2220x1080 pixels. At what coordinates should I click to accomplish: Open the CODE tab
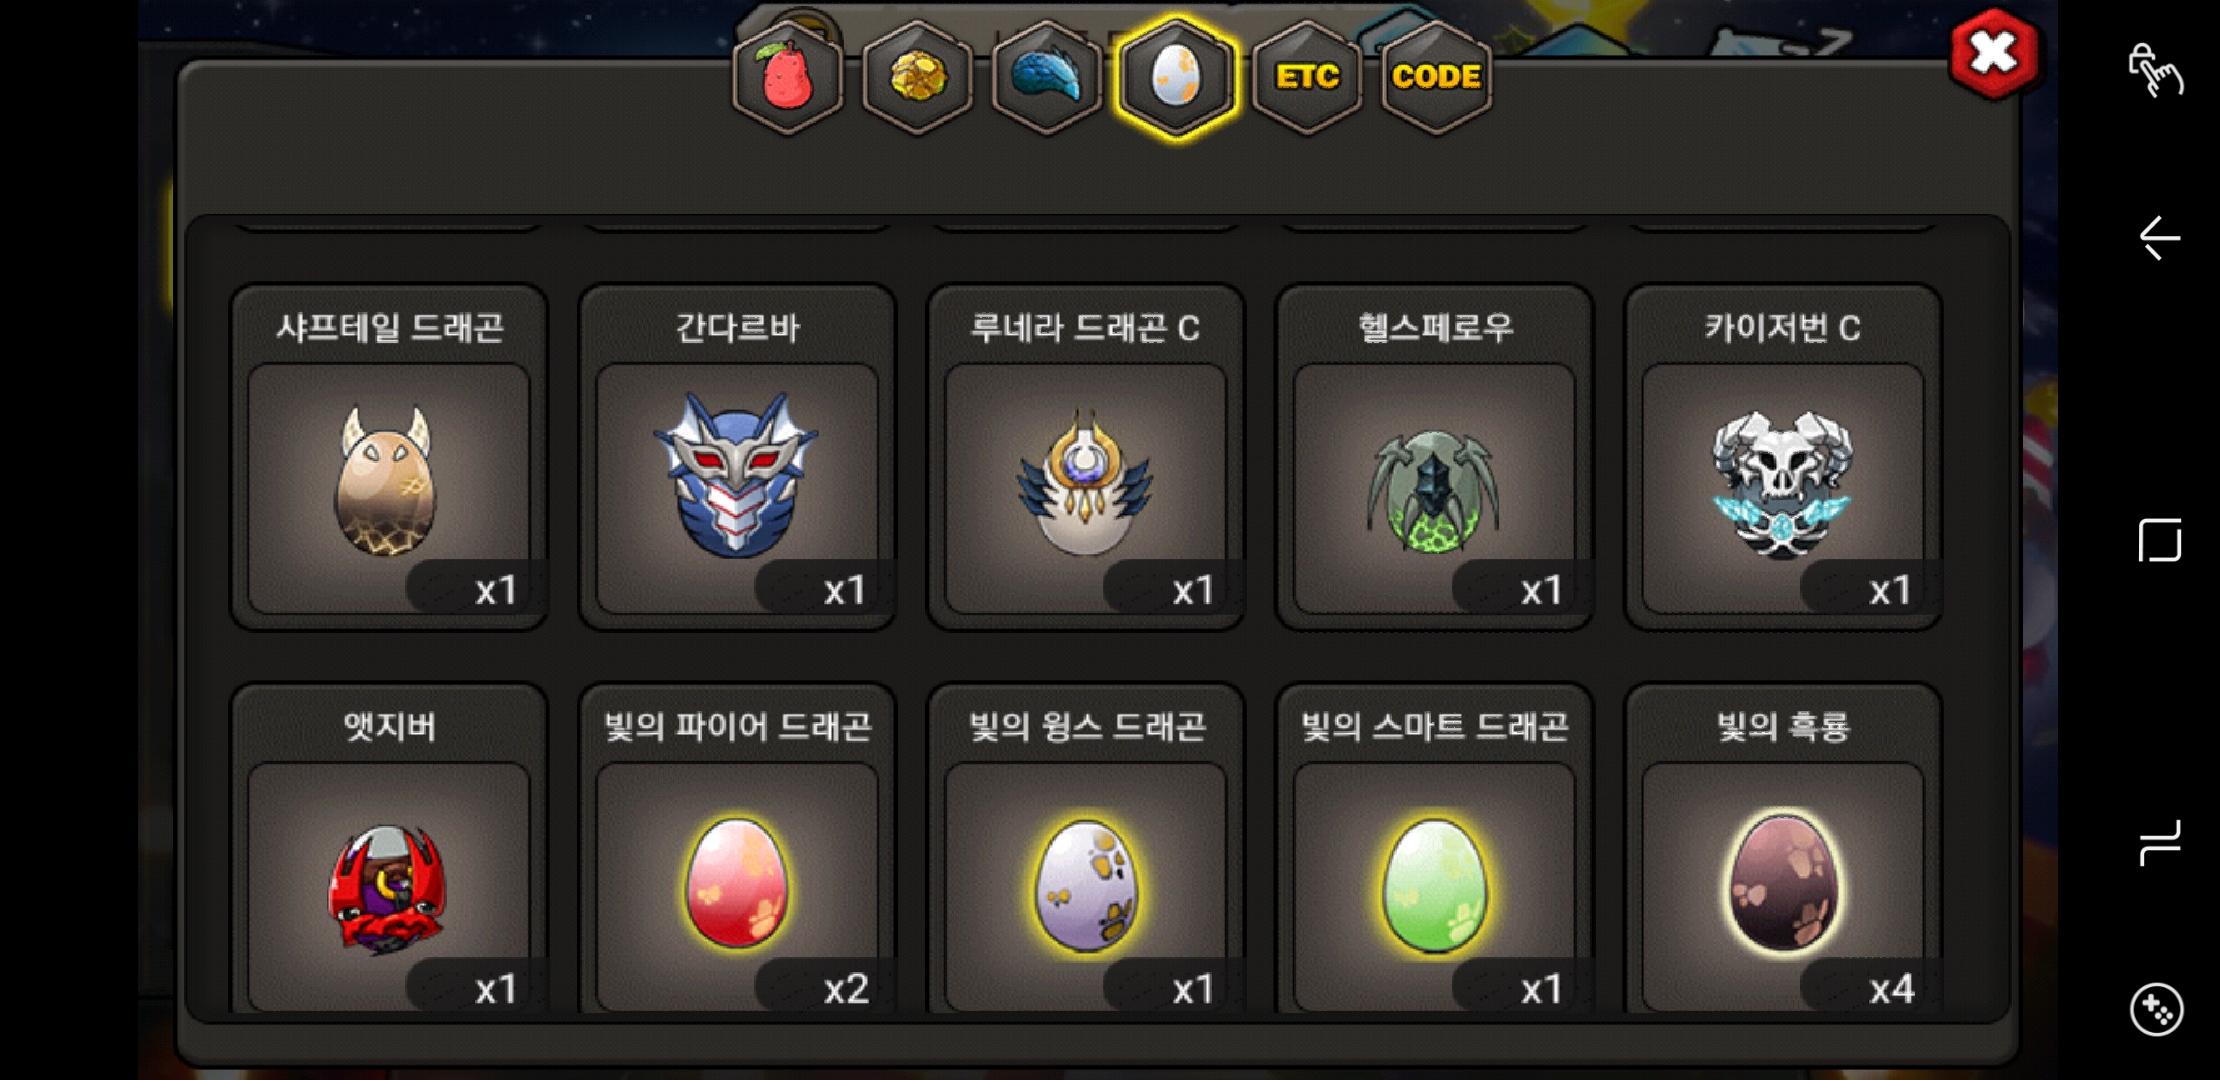pos(1436,78)
